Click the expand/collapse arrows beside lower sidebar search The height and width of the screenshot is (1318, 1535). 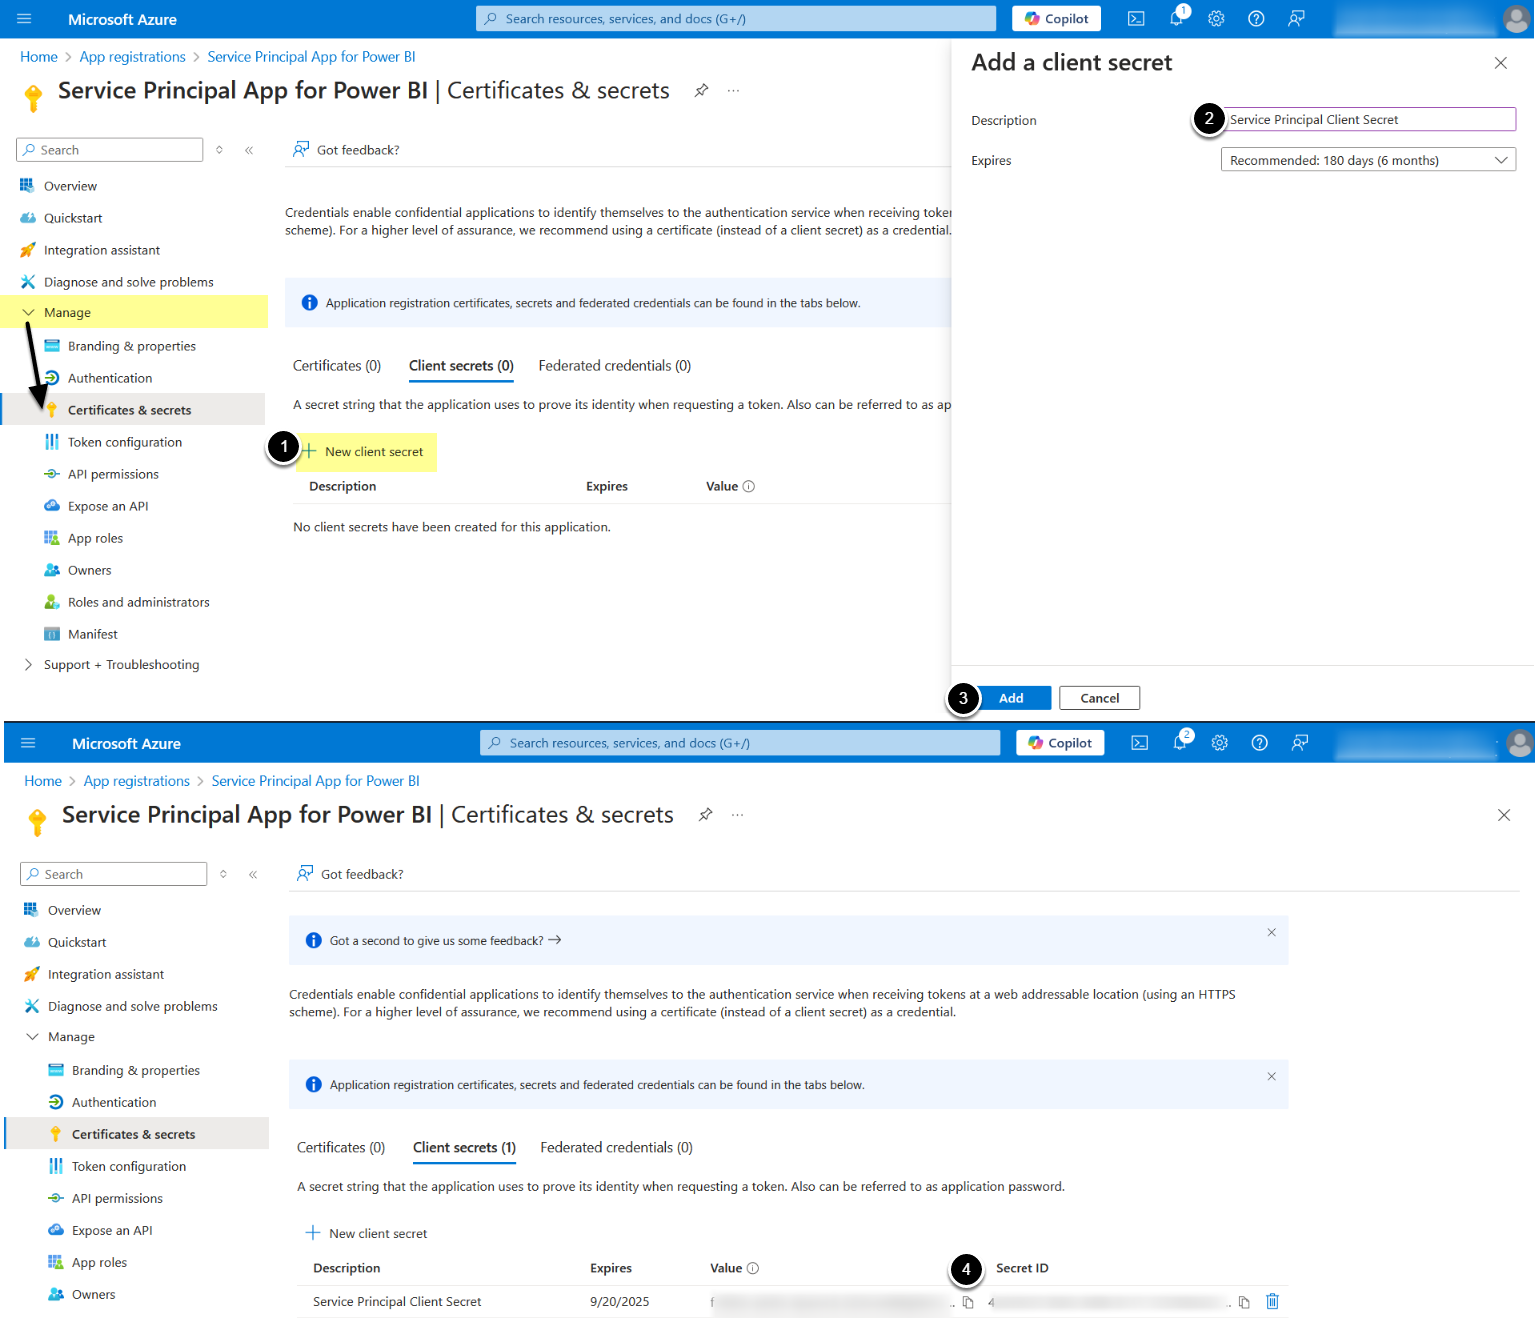(x=223, y=874)
